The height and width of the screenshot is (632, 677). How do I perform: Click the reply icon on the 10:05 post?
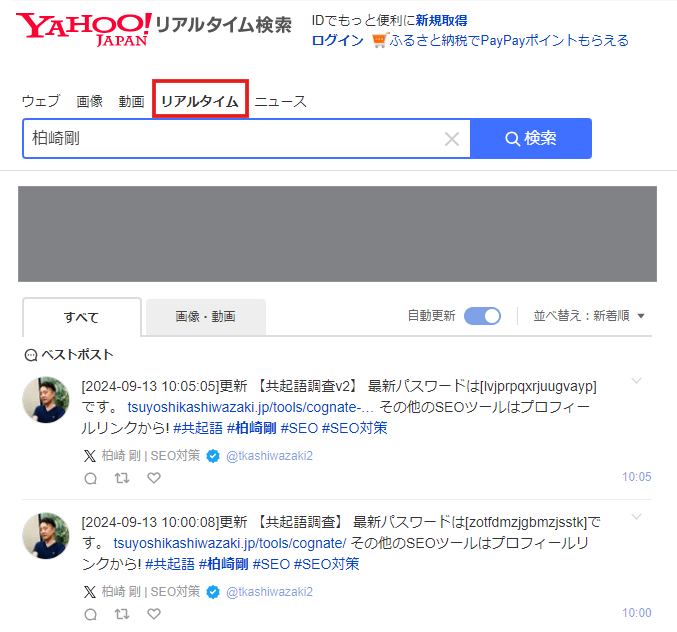click(91, 478)
